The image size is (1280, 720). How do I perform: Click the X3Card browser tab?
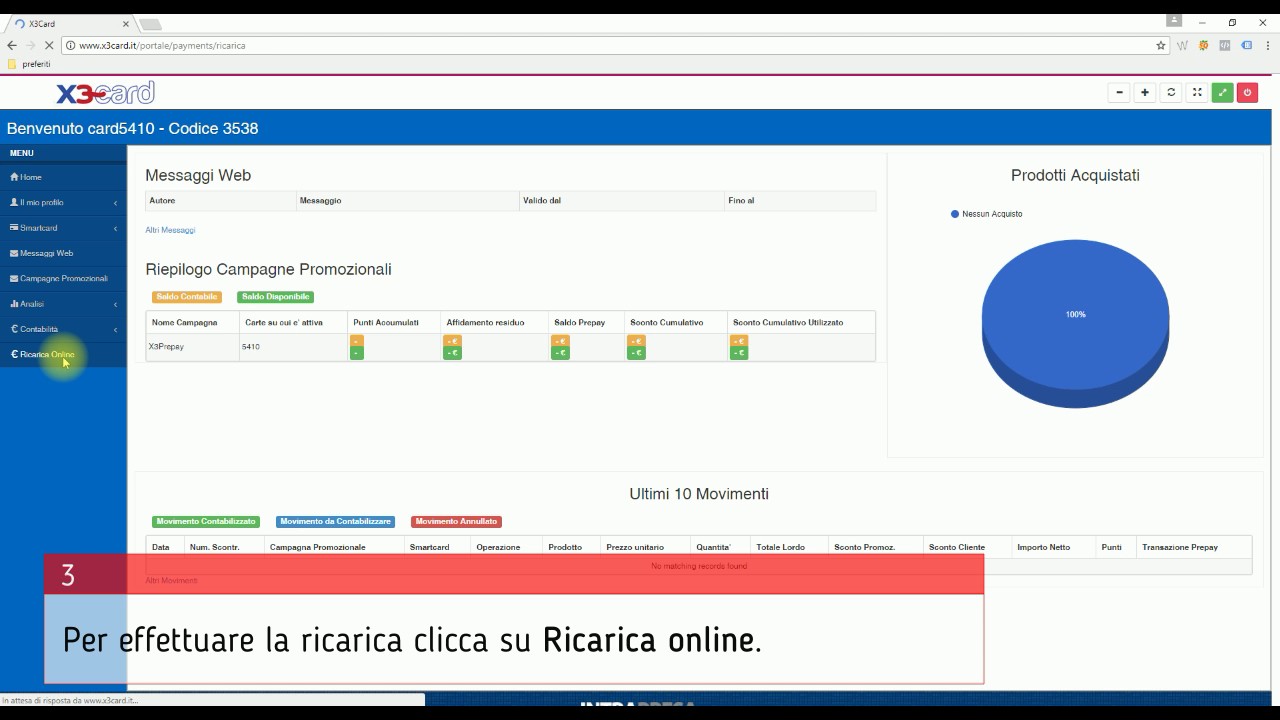[x=68, y=23]
